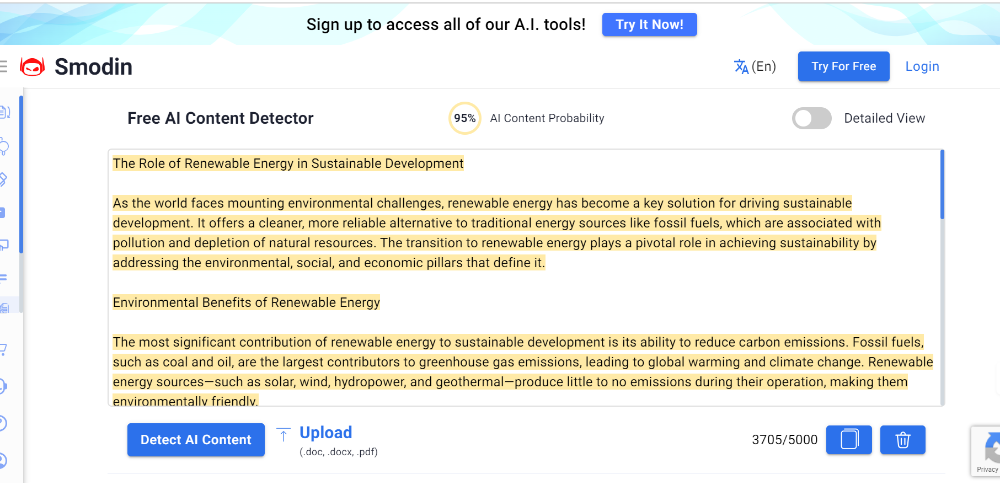
Task: Enable the Detailed View toggle
Action: click(811, 118)
